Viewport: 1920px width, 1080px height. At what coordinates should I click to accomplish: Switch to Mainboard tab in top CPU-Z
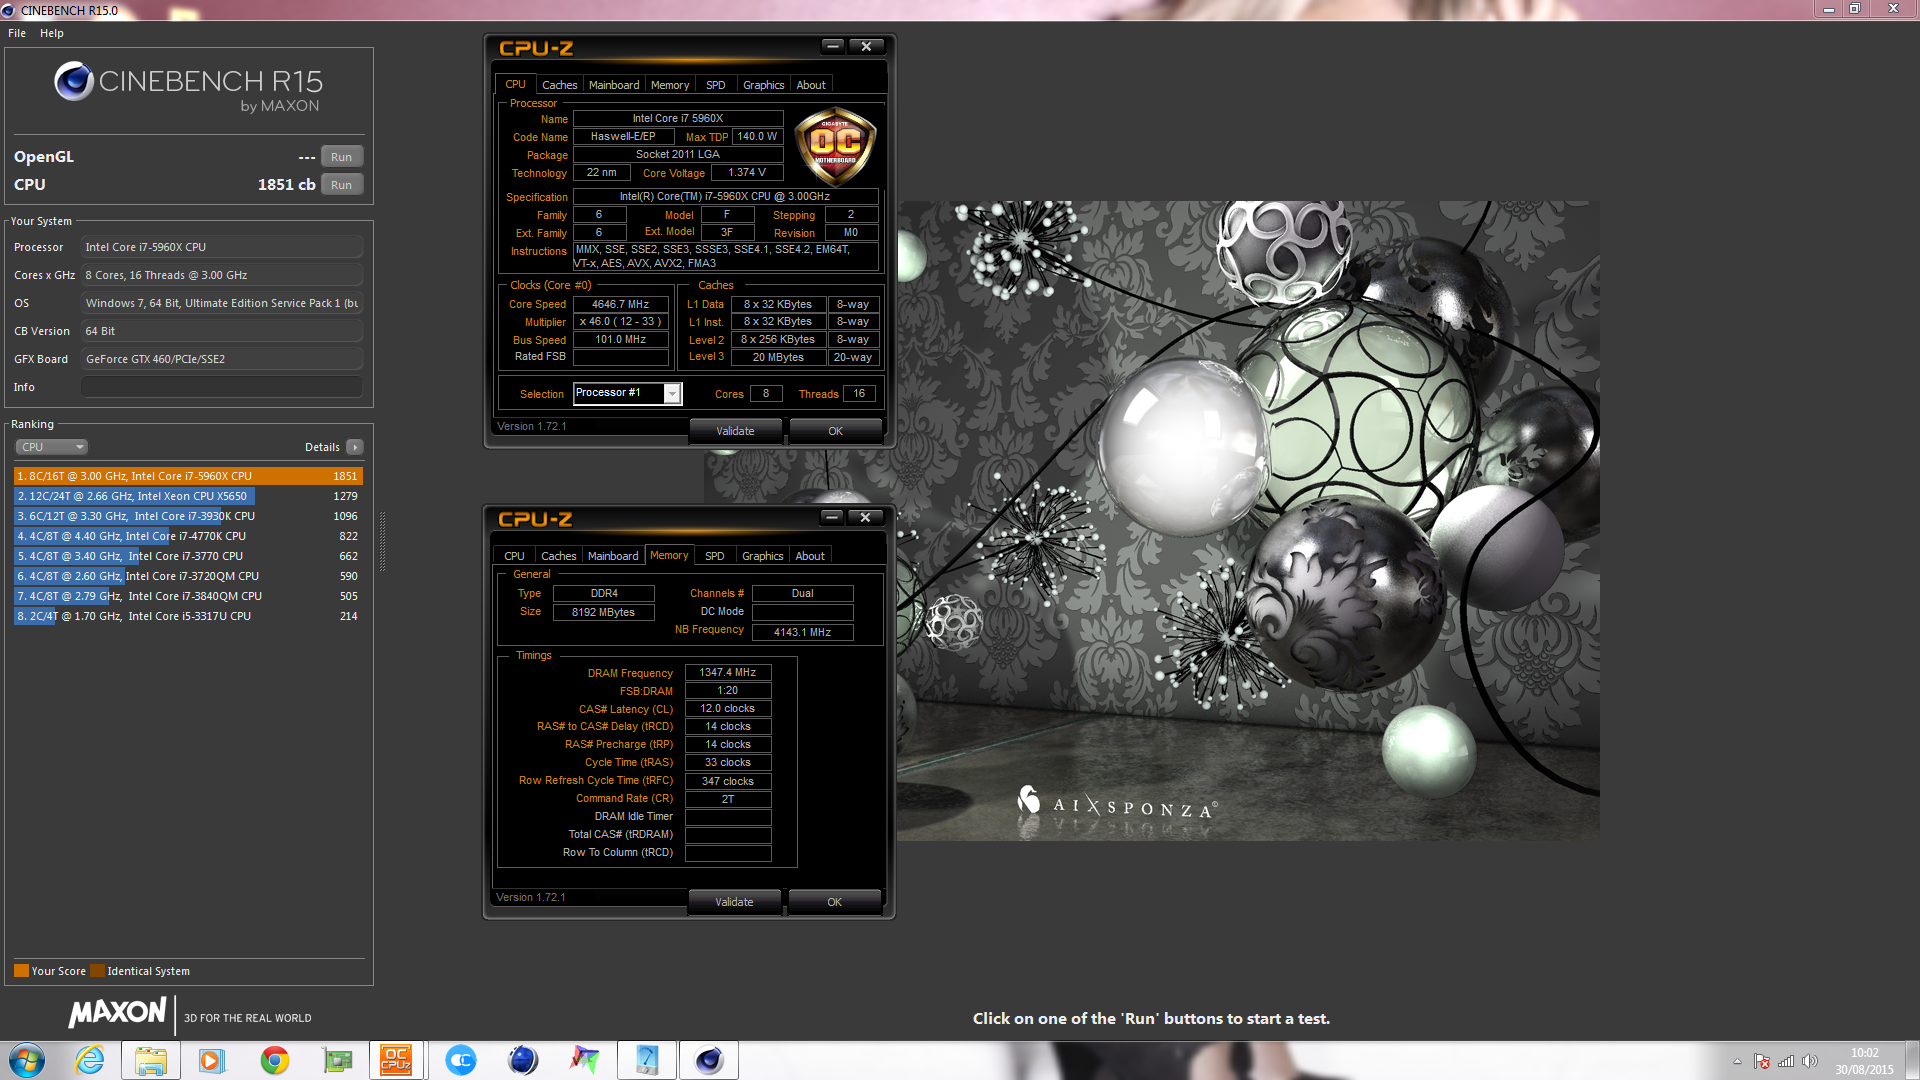614,85
